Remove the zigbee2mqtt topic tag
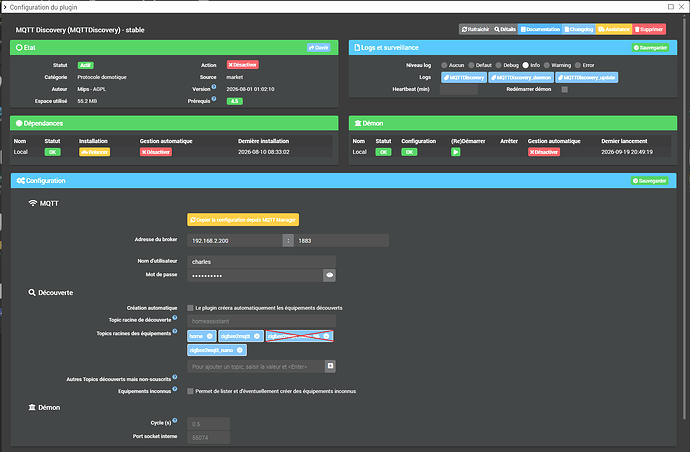 pyautogui.click(x=257, y=336)
